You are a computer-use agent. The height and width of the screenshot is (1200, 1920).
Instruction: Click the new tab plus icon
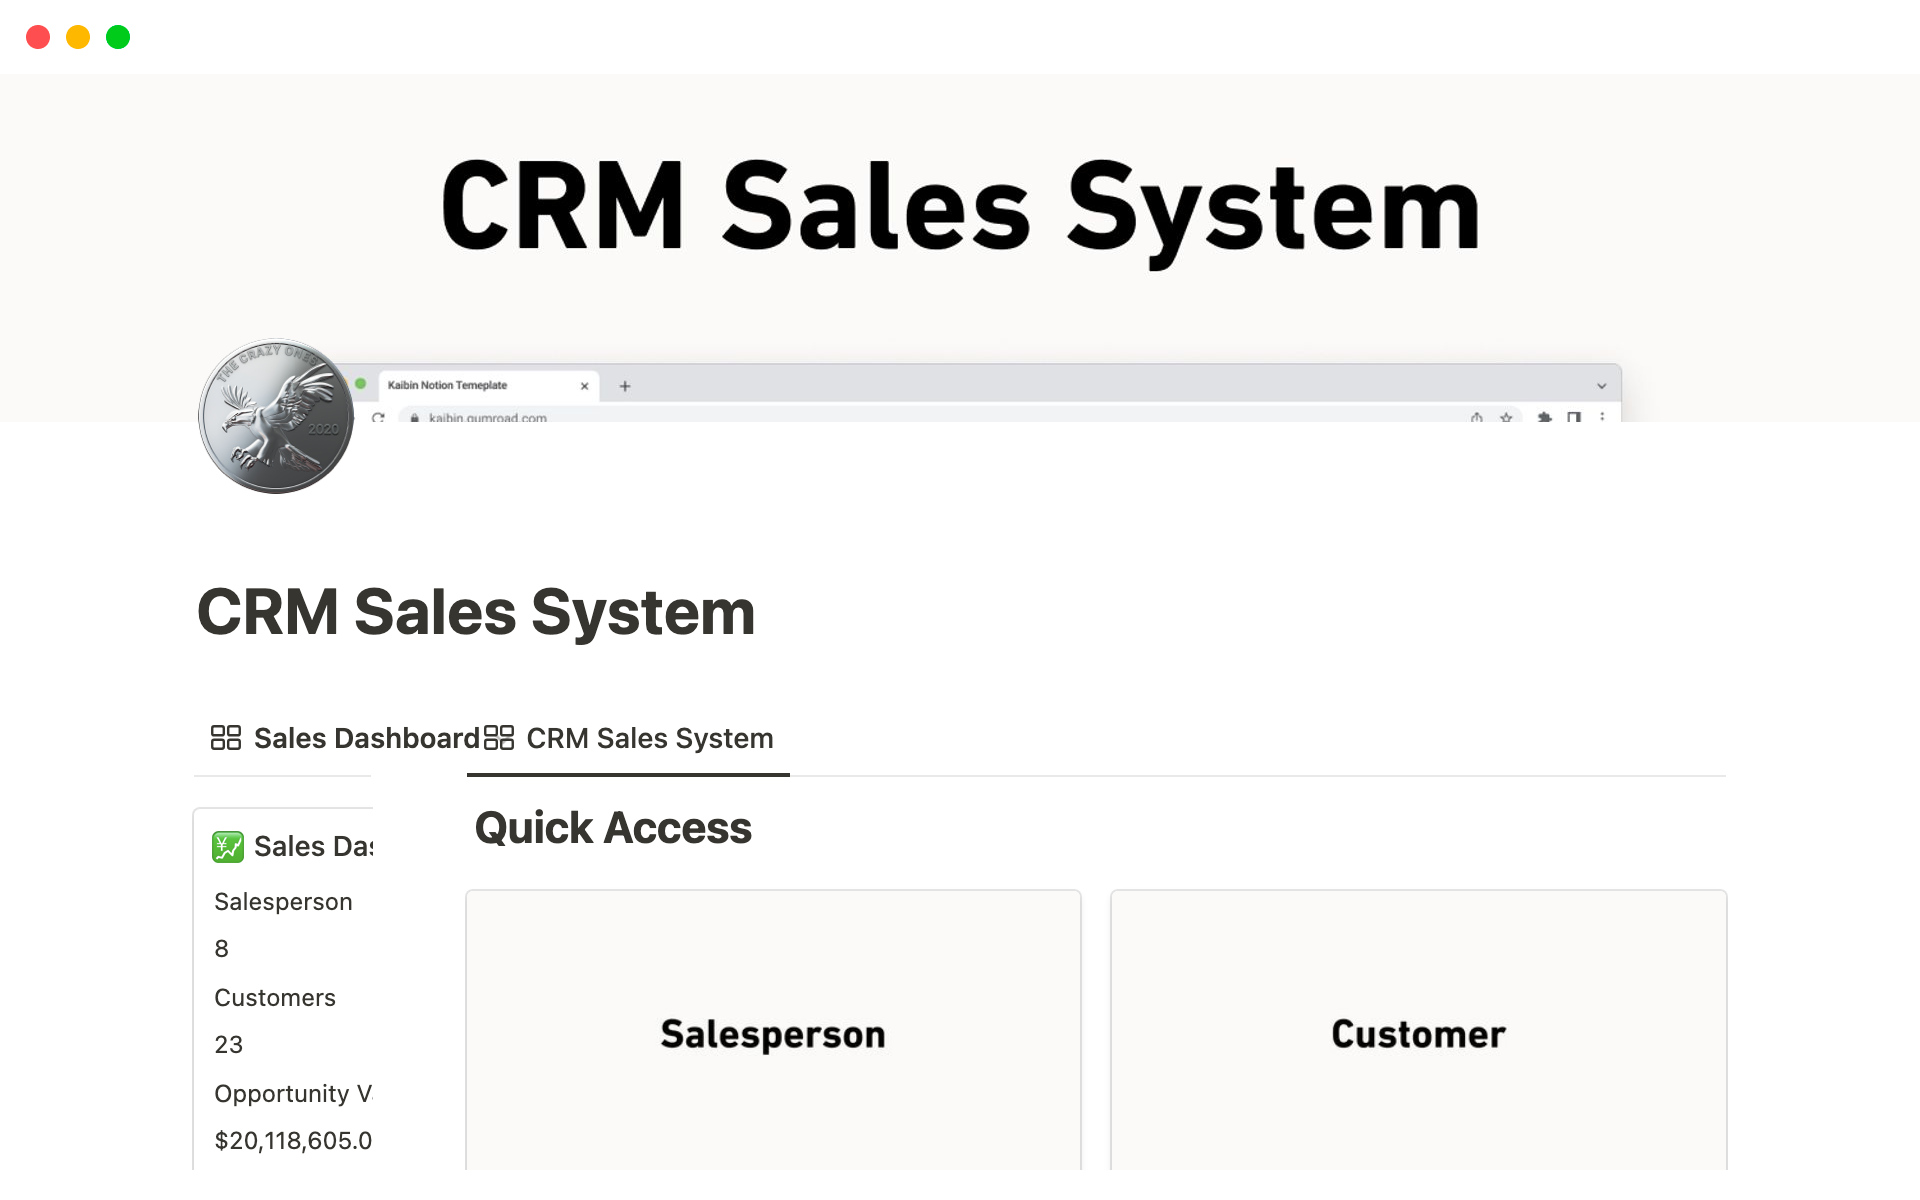(x=625, y=386)
